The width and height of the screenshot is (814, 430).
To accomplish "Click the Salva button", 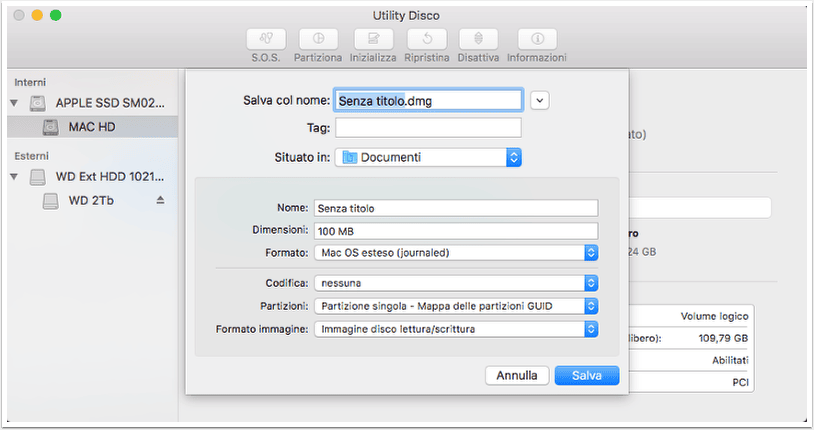I will click(587, 375).
